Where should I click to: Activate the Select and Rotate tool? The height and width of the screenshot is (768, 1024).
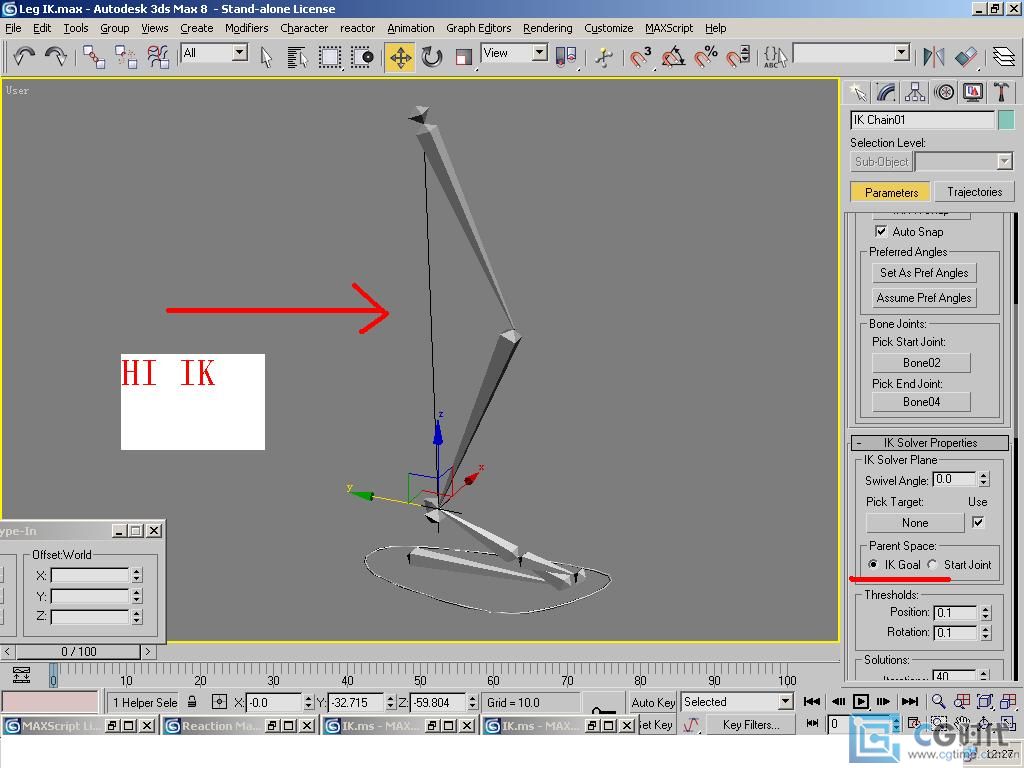[x=432, y=57]
